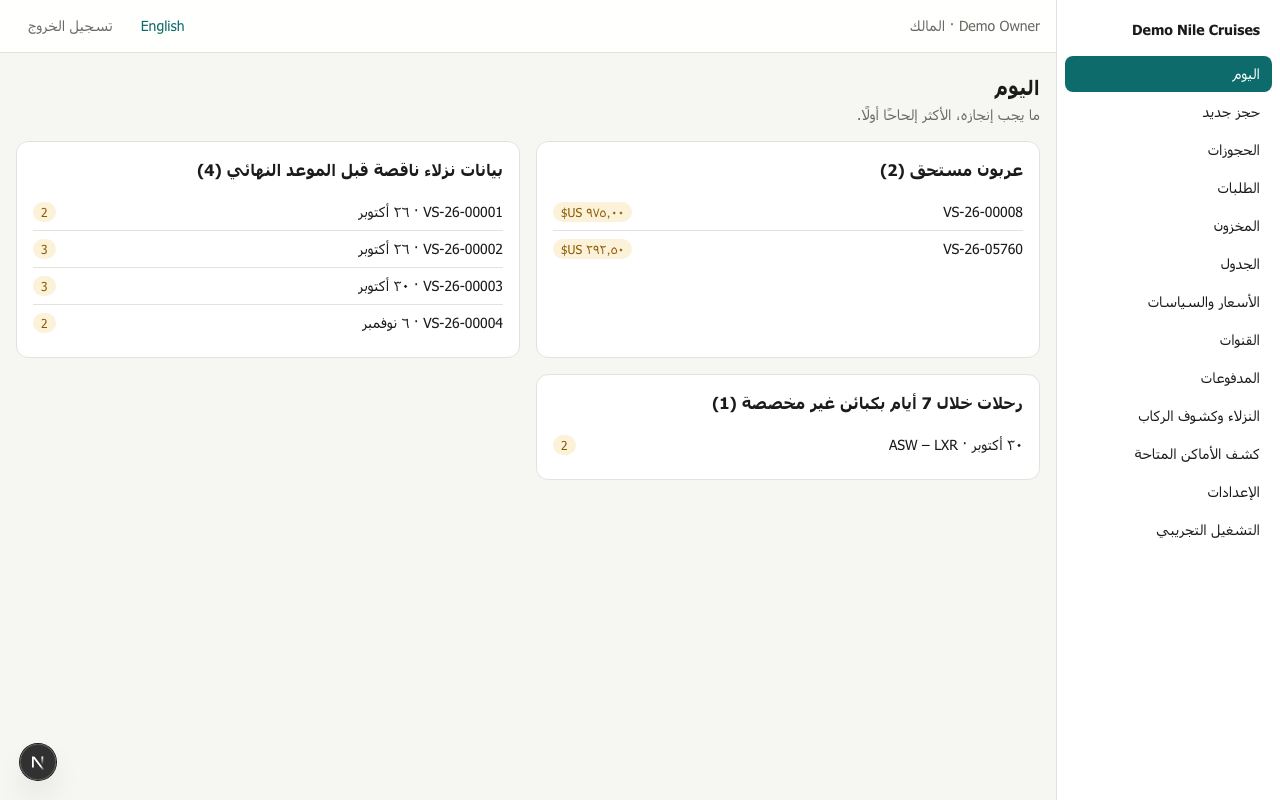Open the اليوم sidebar page
1280x800 pixels.
coord(1168,74)
